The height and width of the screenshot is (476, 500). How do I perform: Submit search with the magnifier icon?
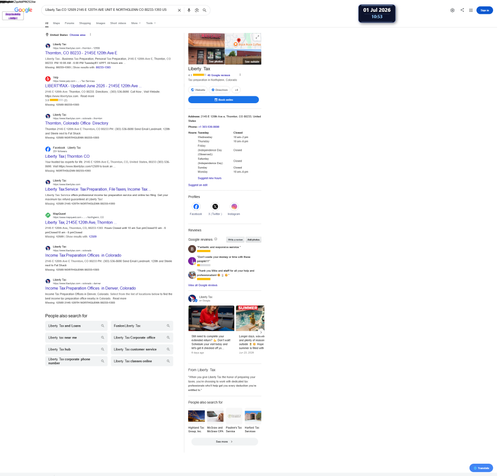click(205, 10)
